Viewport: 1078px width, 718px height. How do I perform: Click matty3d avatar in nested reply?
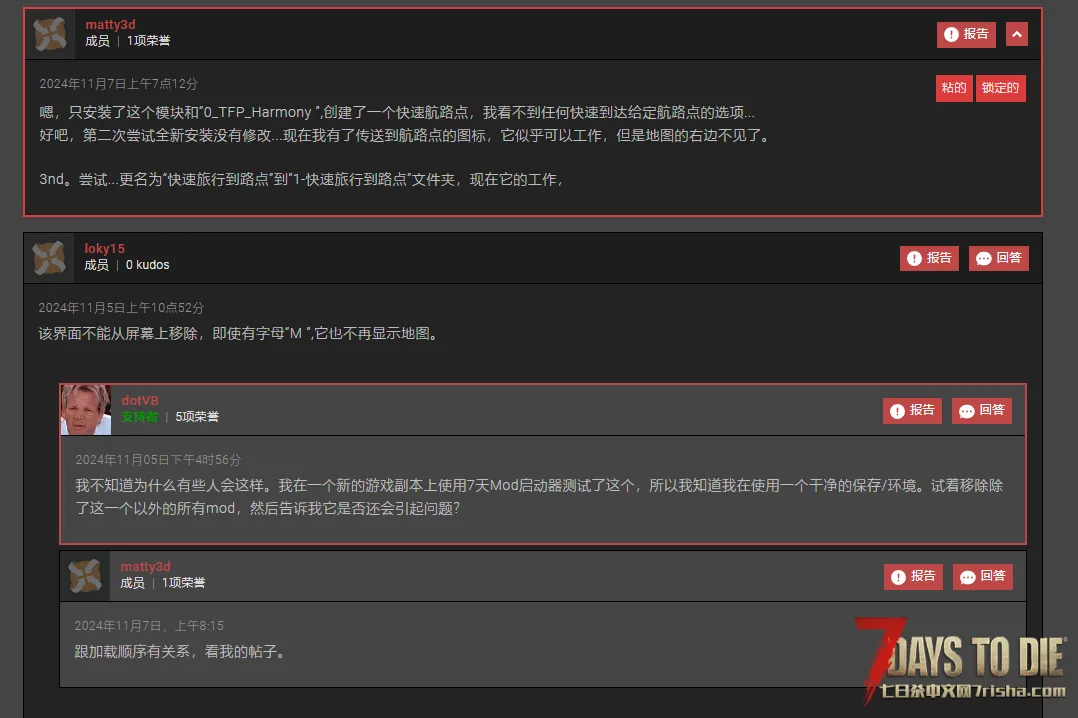85,576
